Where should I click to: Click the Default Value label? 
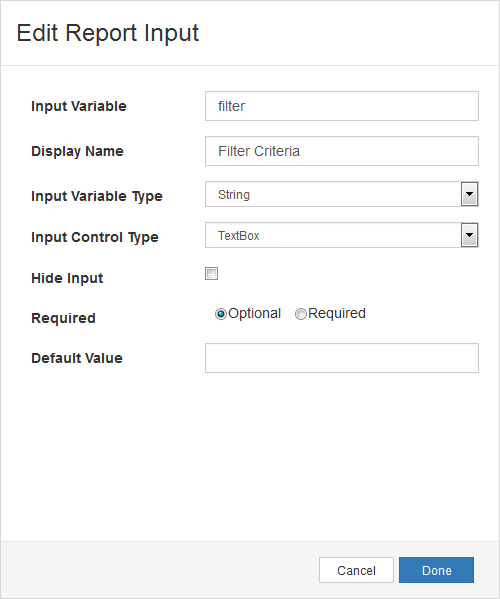point(77,358)
